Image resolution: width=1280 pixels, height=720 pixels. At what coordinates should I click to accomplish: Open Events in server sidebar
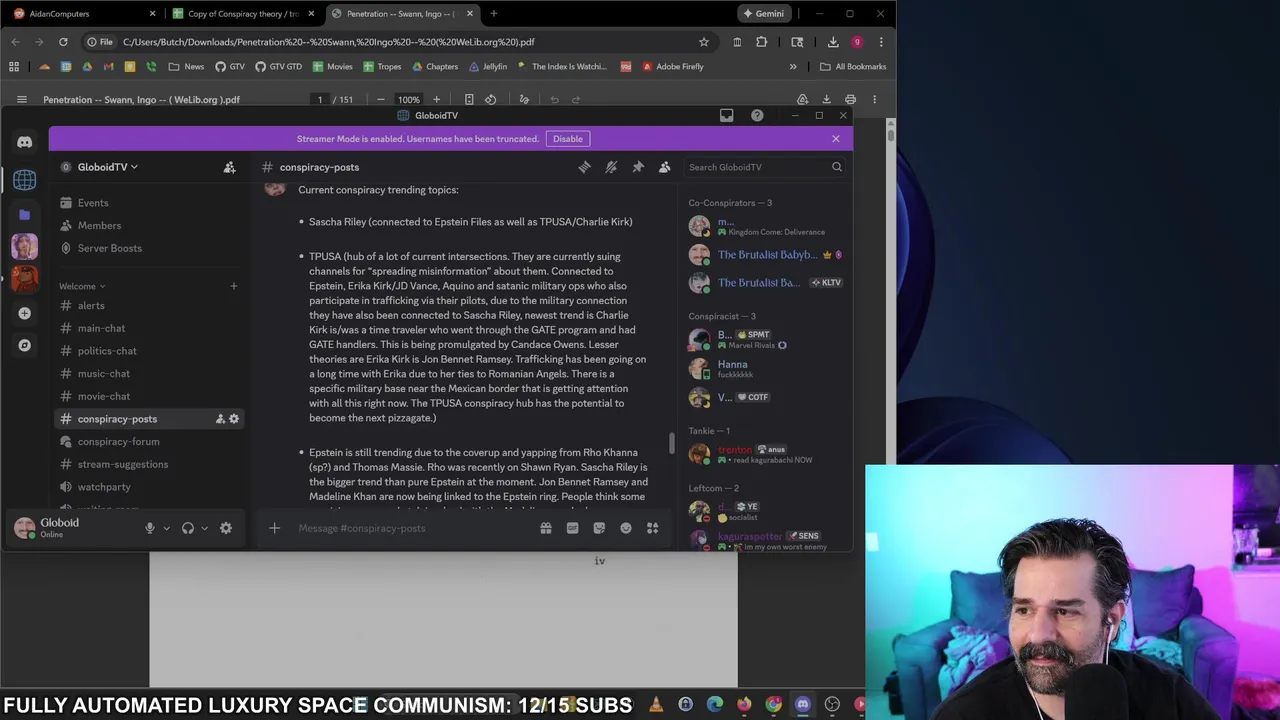point(148,203)
